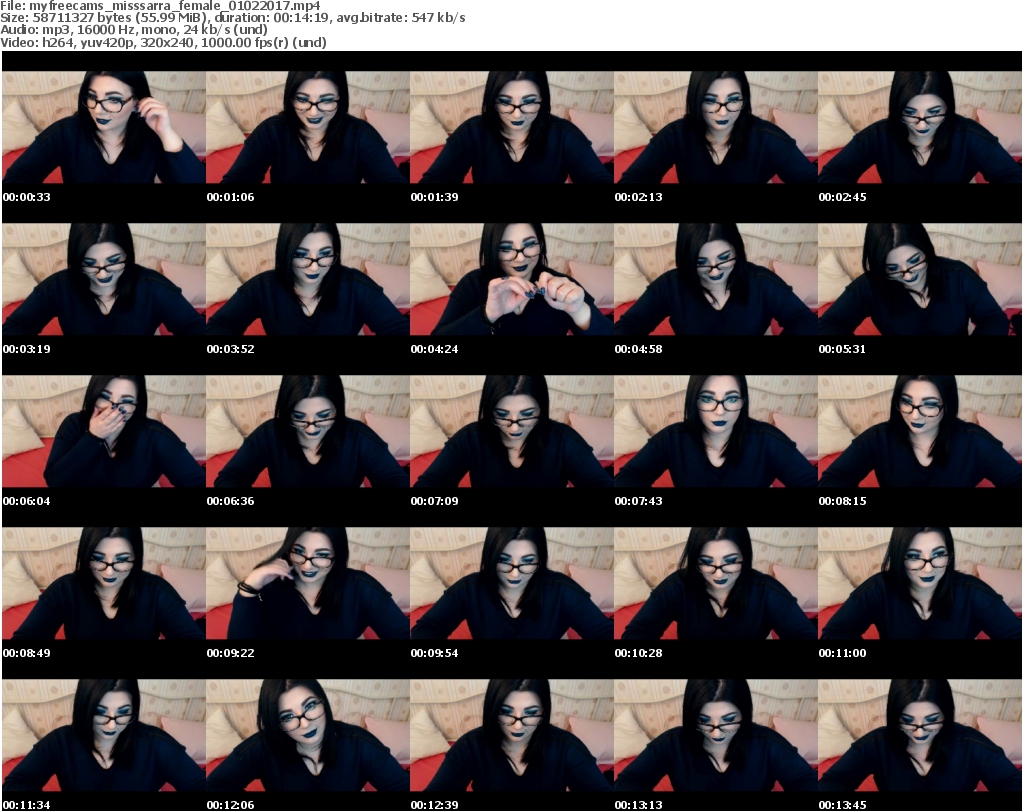Select the thumbnail at 00:08:15
Screen dimensions: 1024x811
click(920, 432)
